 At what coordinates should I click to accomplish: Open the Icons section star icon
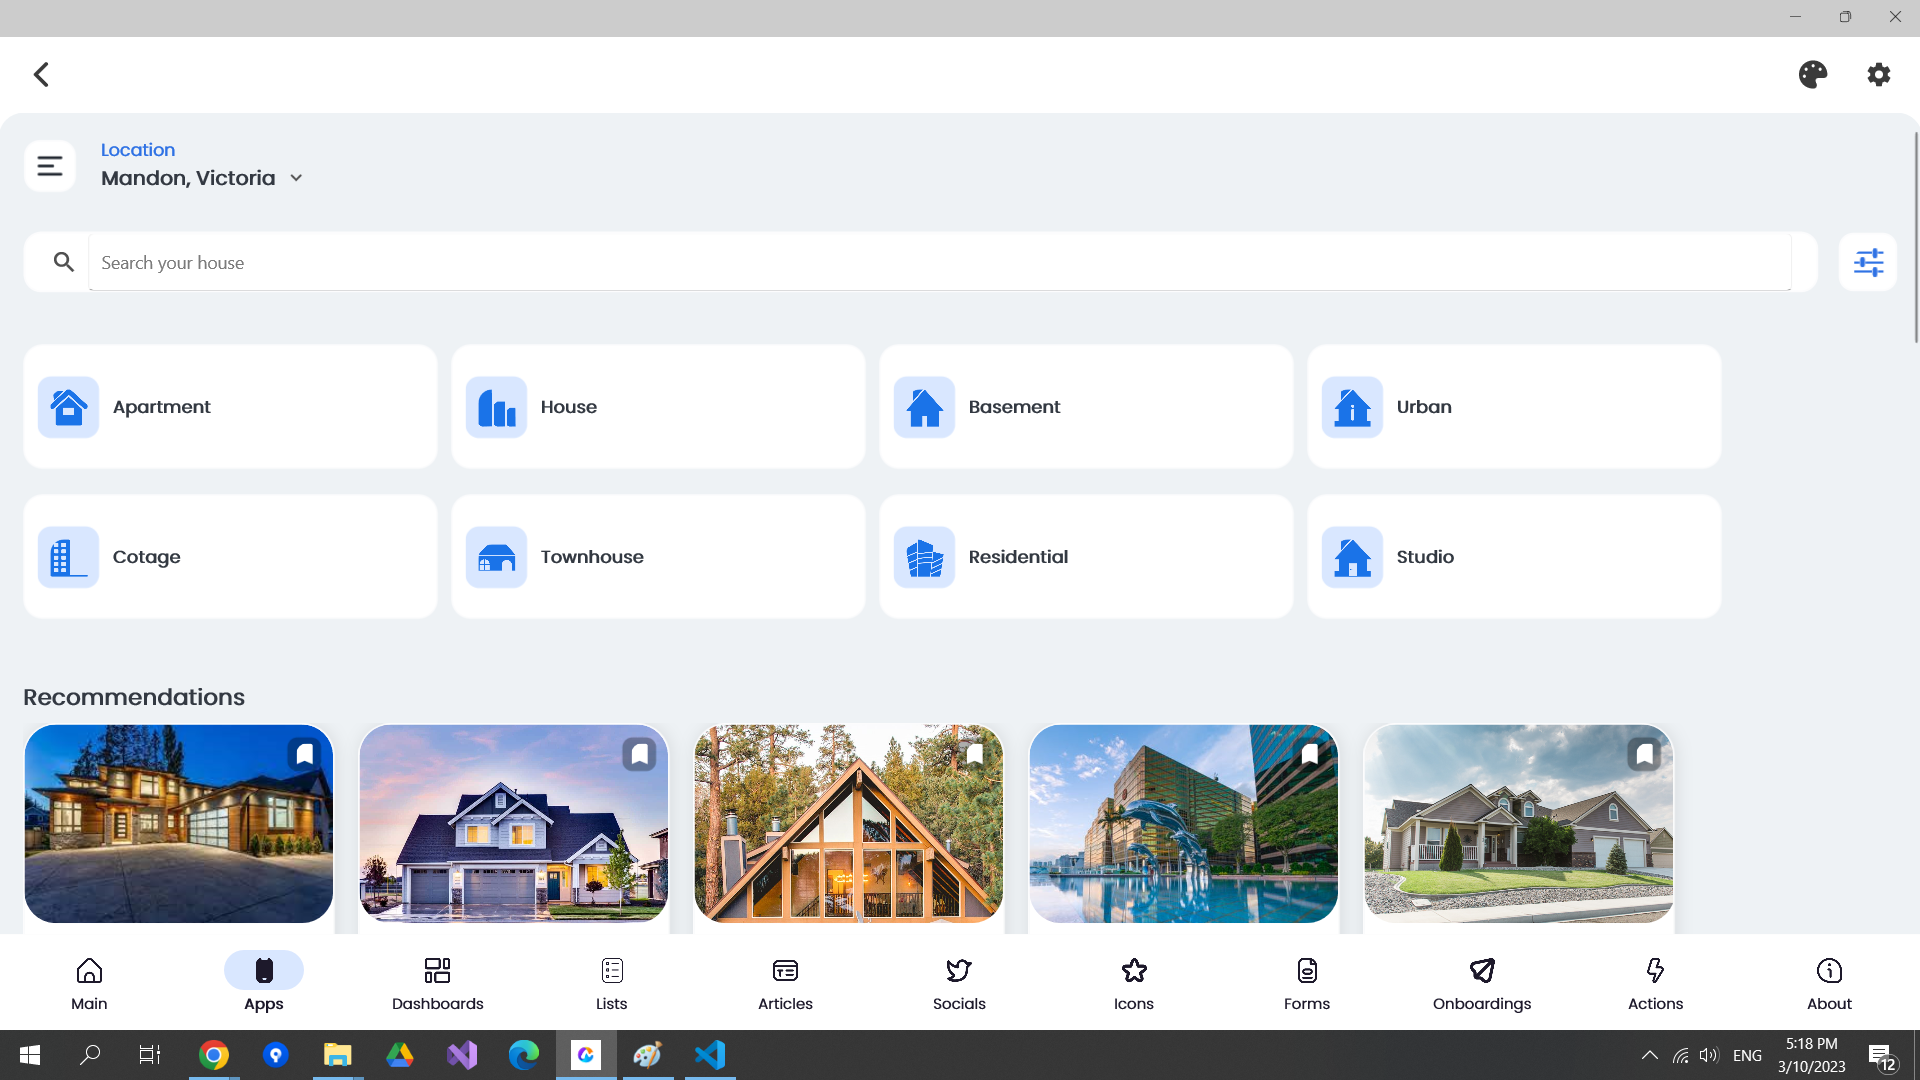1133,971
